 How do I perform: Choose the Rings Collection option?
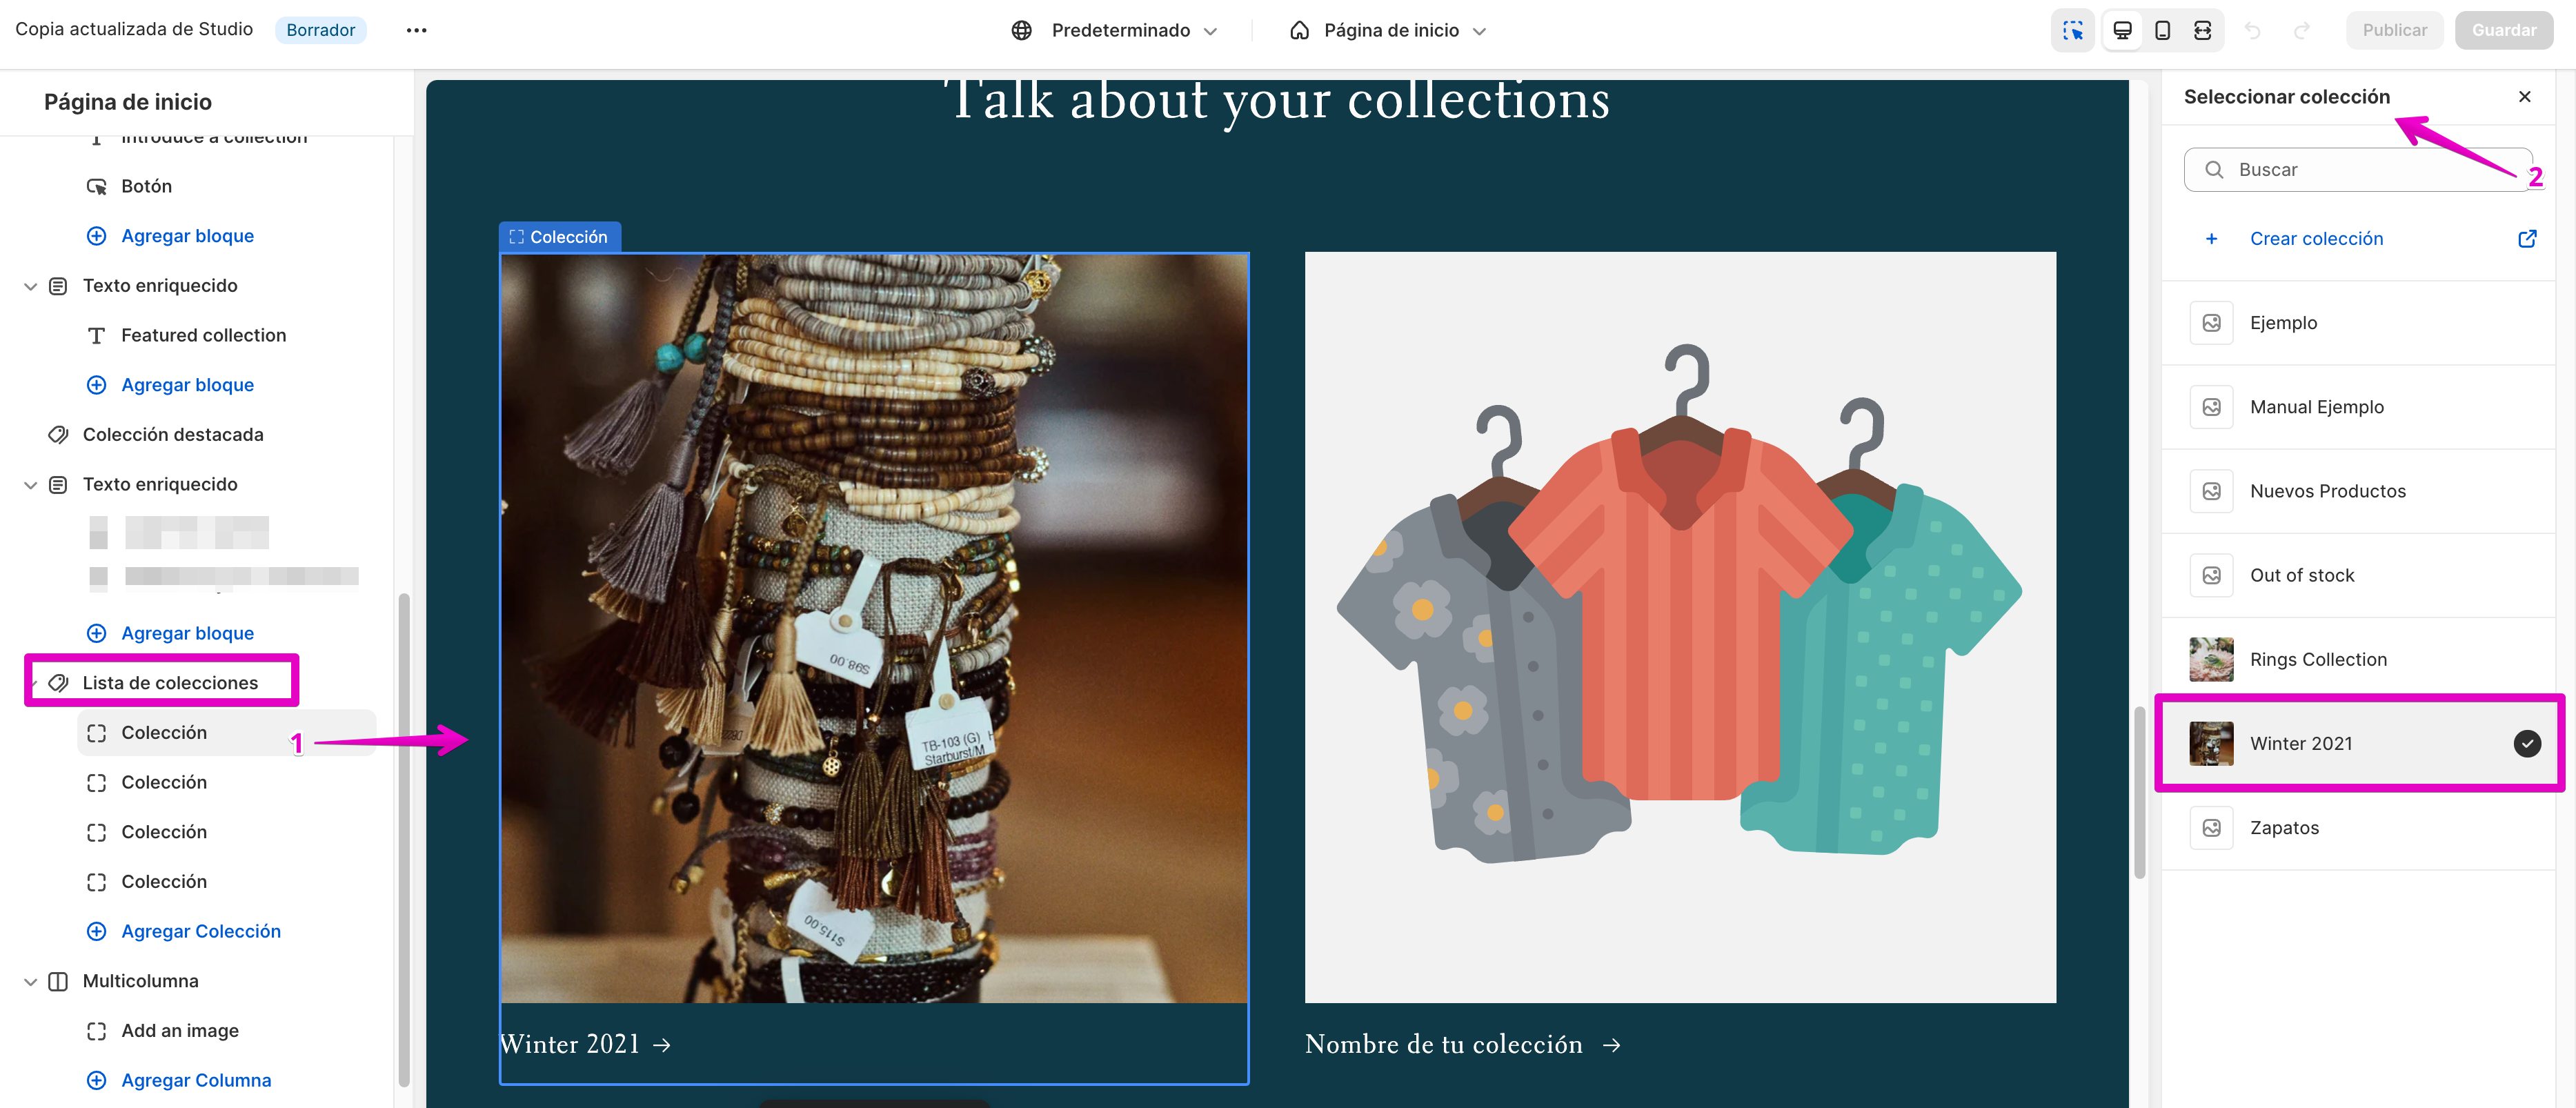click(x=2358, y=659)
